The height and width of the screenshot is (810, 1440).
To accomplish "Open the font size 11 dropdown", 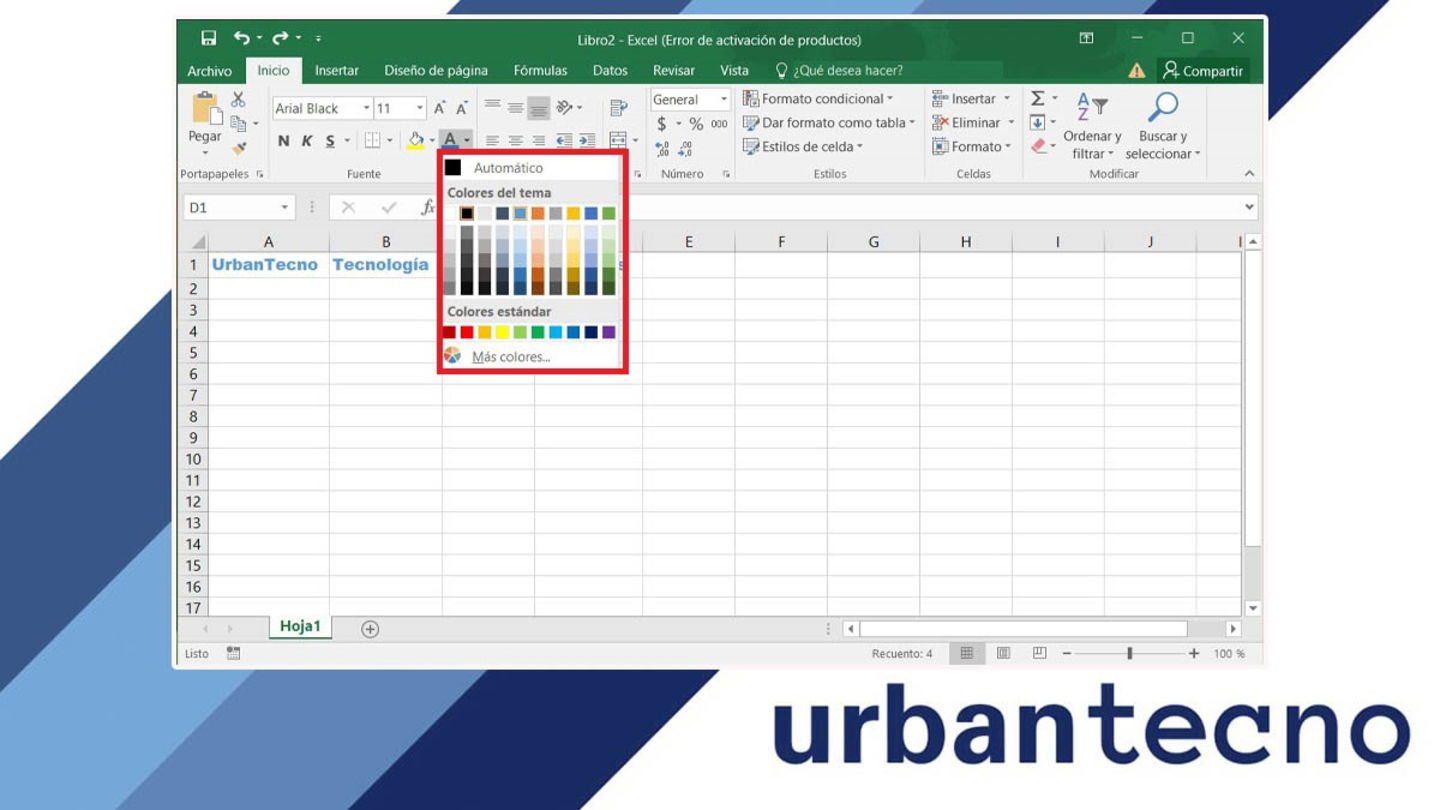I will (420, 108).
